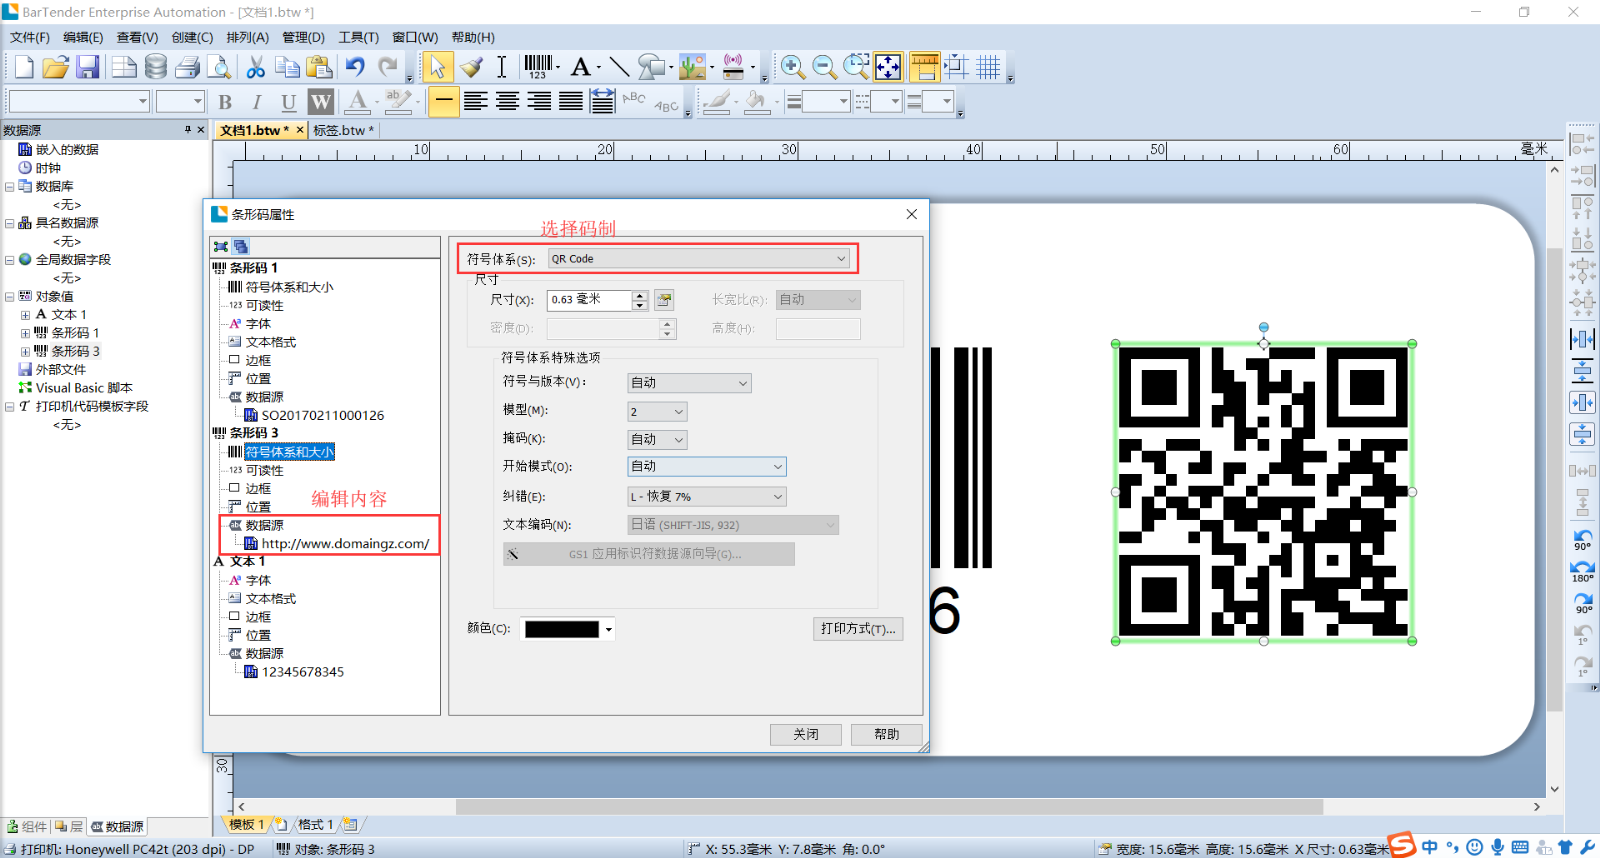Select the Picture insertion tool
This screenshot has width=1600, height=858.
click(x=692, y=67)
